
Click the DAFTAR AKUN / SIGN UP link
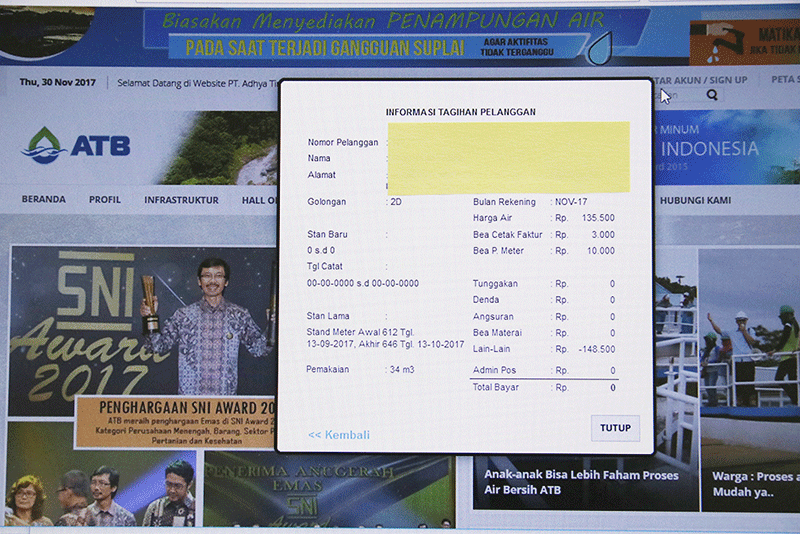pos(700,80)
